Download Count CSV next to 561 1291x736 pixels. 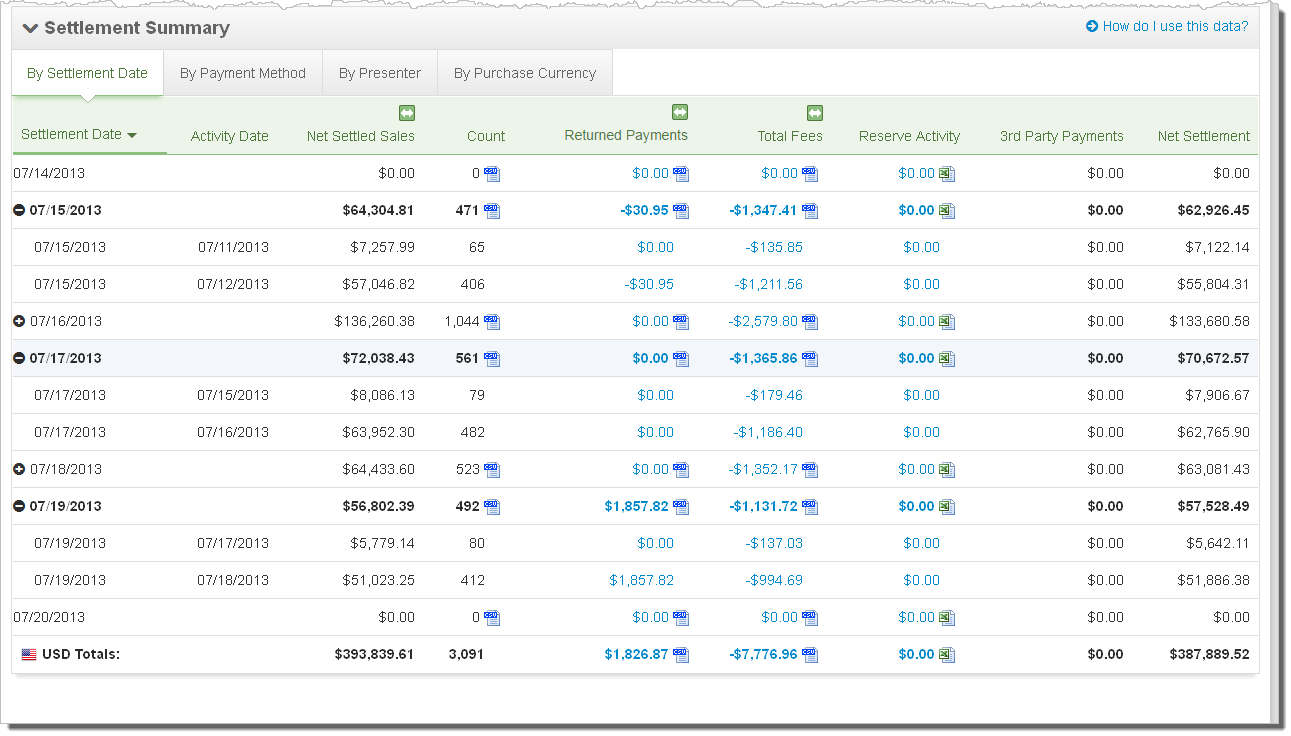coord(492,359)
